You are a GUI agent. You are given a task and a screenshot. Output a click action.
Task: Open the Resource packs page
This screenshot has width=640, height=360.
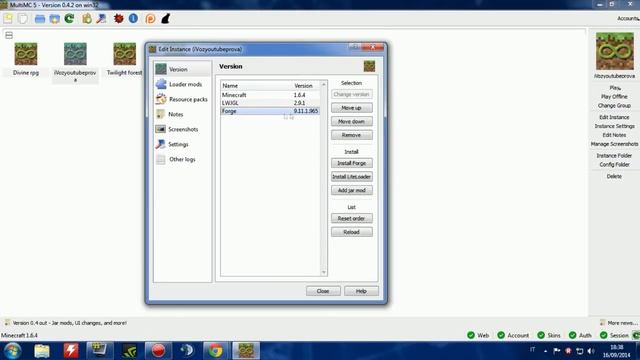click(x=182, y=99)
